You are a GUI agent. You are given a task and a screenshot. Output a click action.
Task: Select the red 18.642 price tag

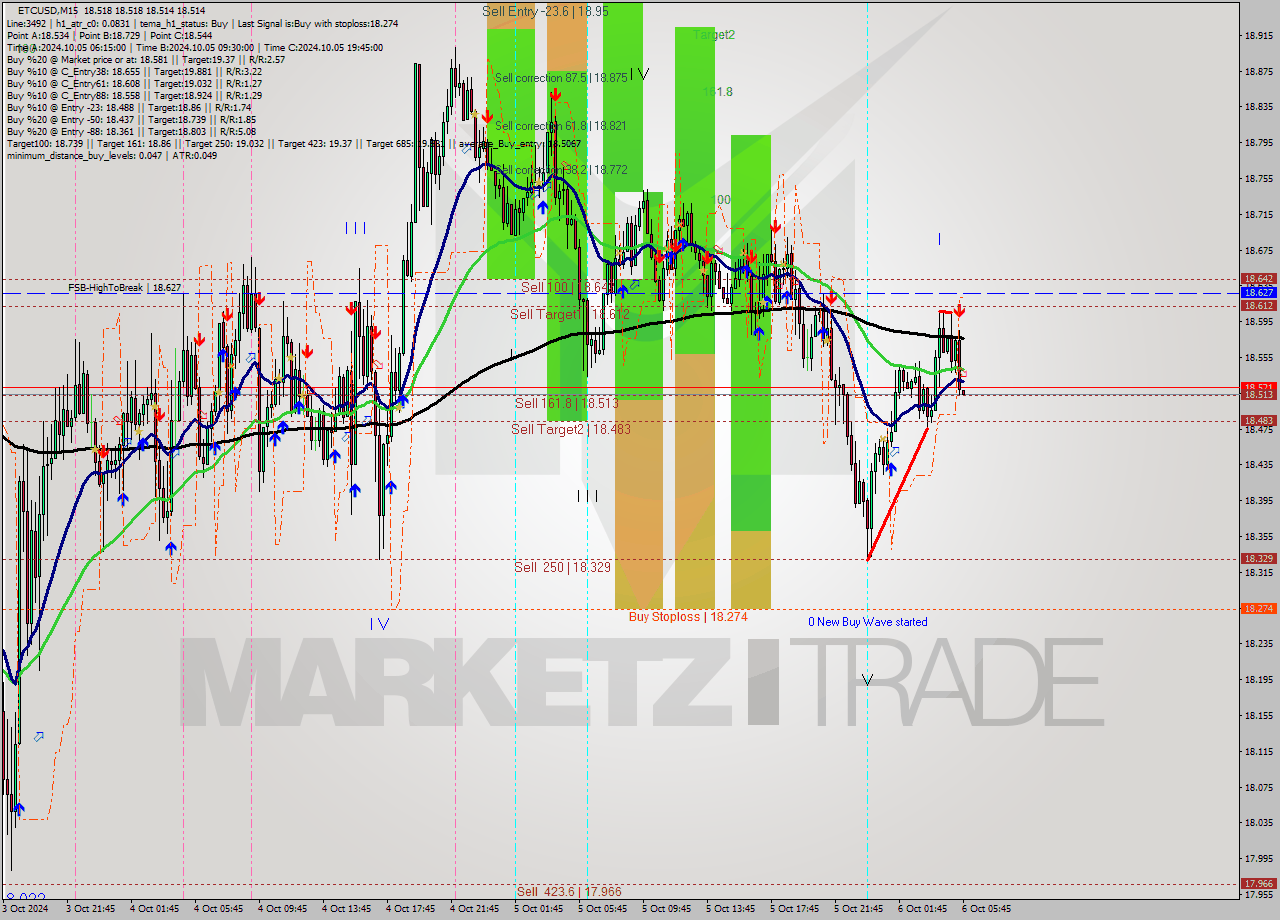coord(1258,279)
